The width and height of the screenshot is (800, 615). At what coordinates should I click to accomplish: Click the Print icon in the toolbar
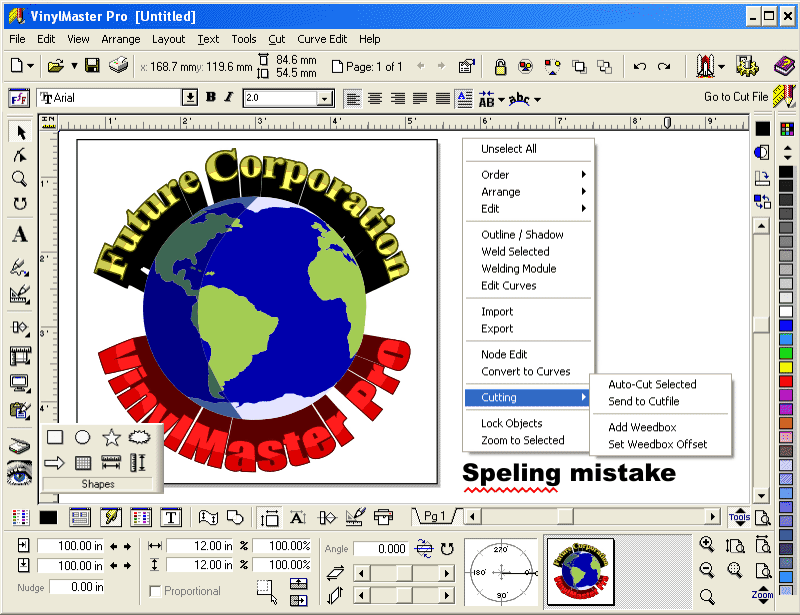coord(118,66)
